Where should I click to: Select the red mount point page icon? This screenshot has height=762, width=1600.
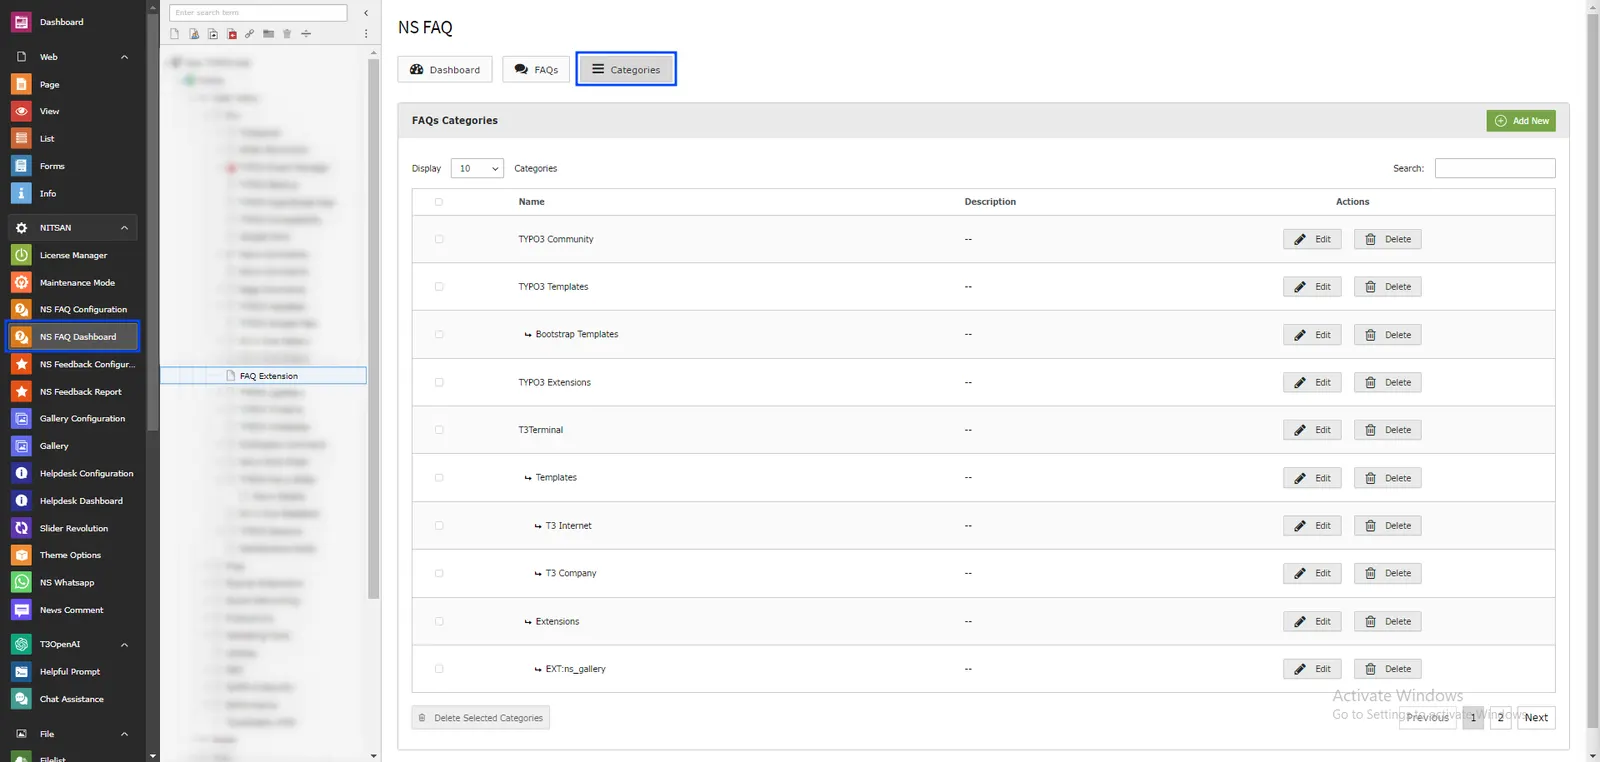232,34
